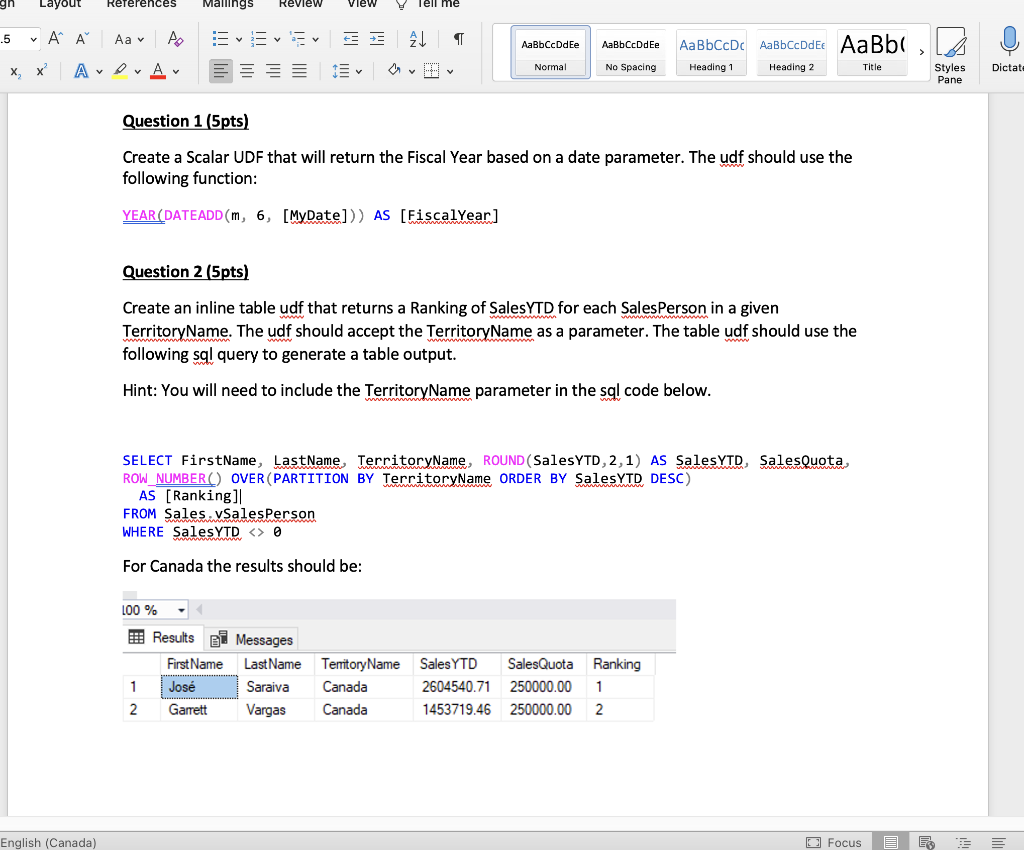Image resolution: width=1024 pixels, height=850 pixels.
Task: Click the line spacing icon
Action: point(341,71)
